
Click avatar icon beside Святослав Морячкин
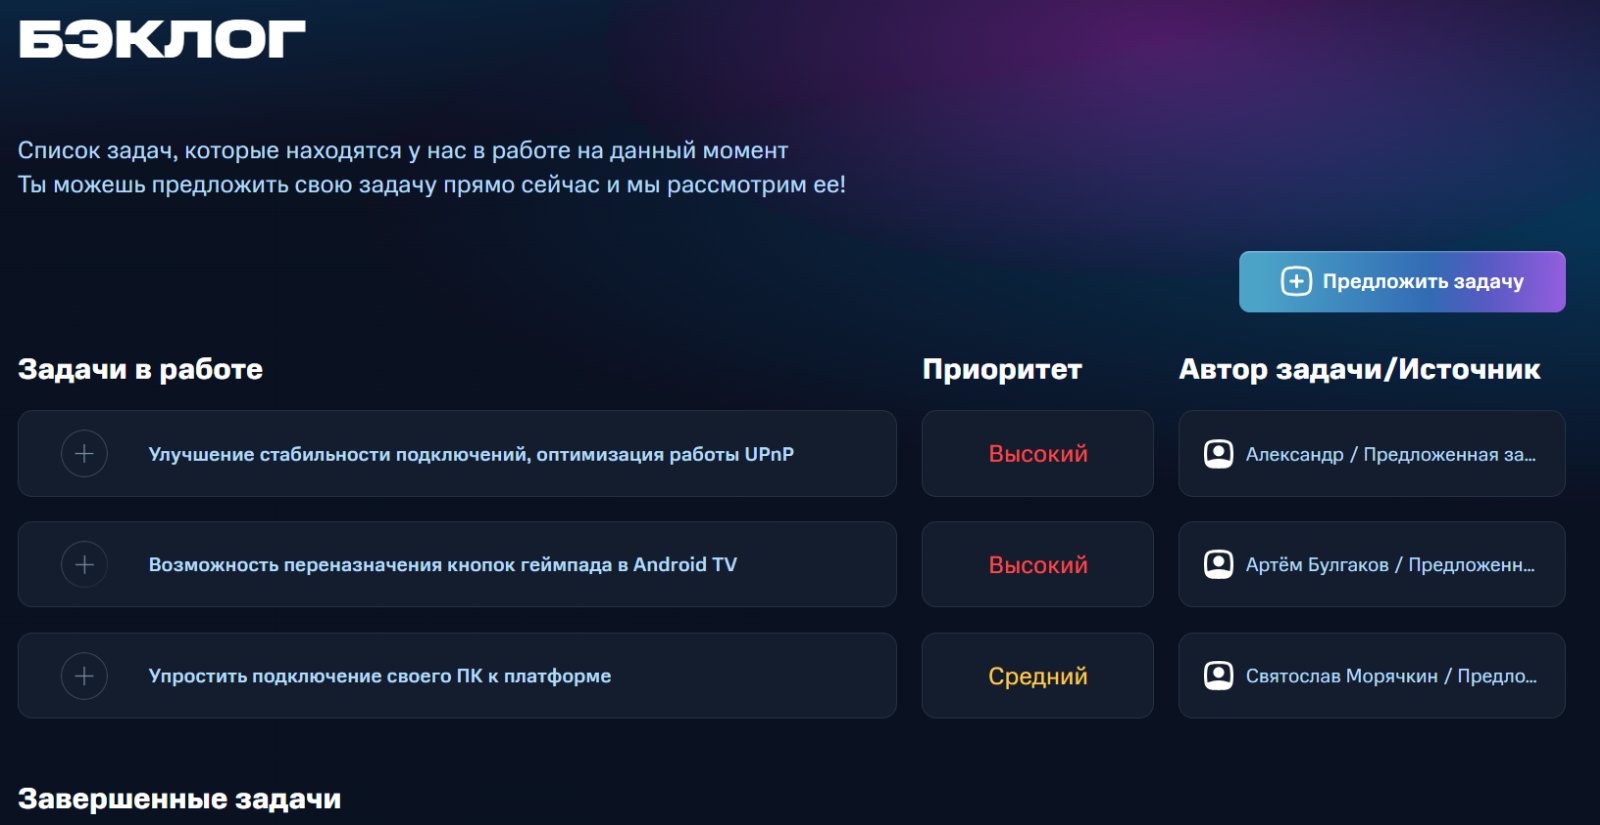[x=1218, y=676]
